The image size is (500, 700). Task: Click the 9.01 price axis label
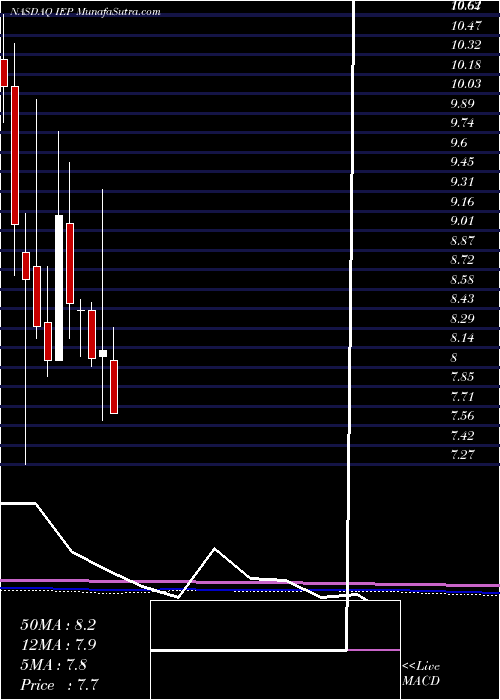462,221
